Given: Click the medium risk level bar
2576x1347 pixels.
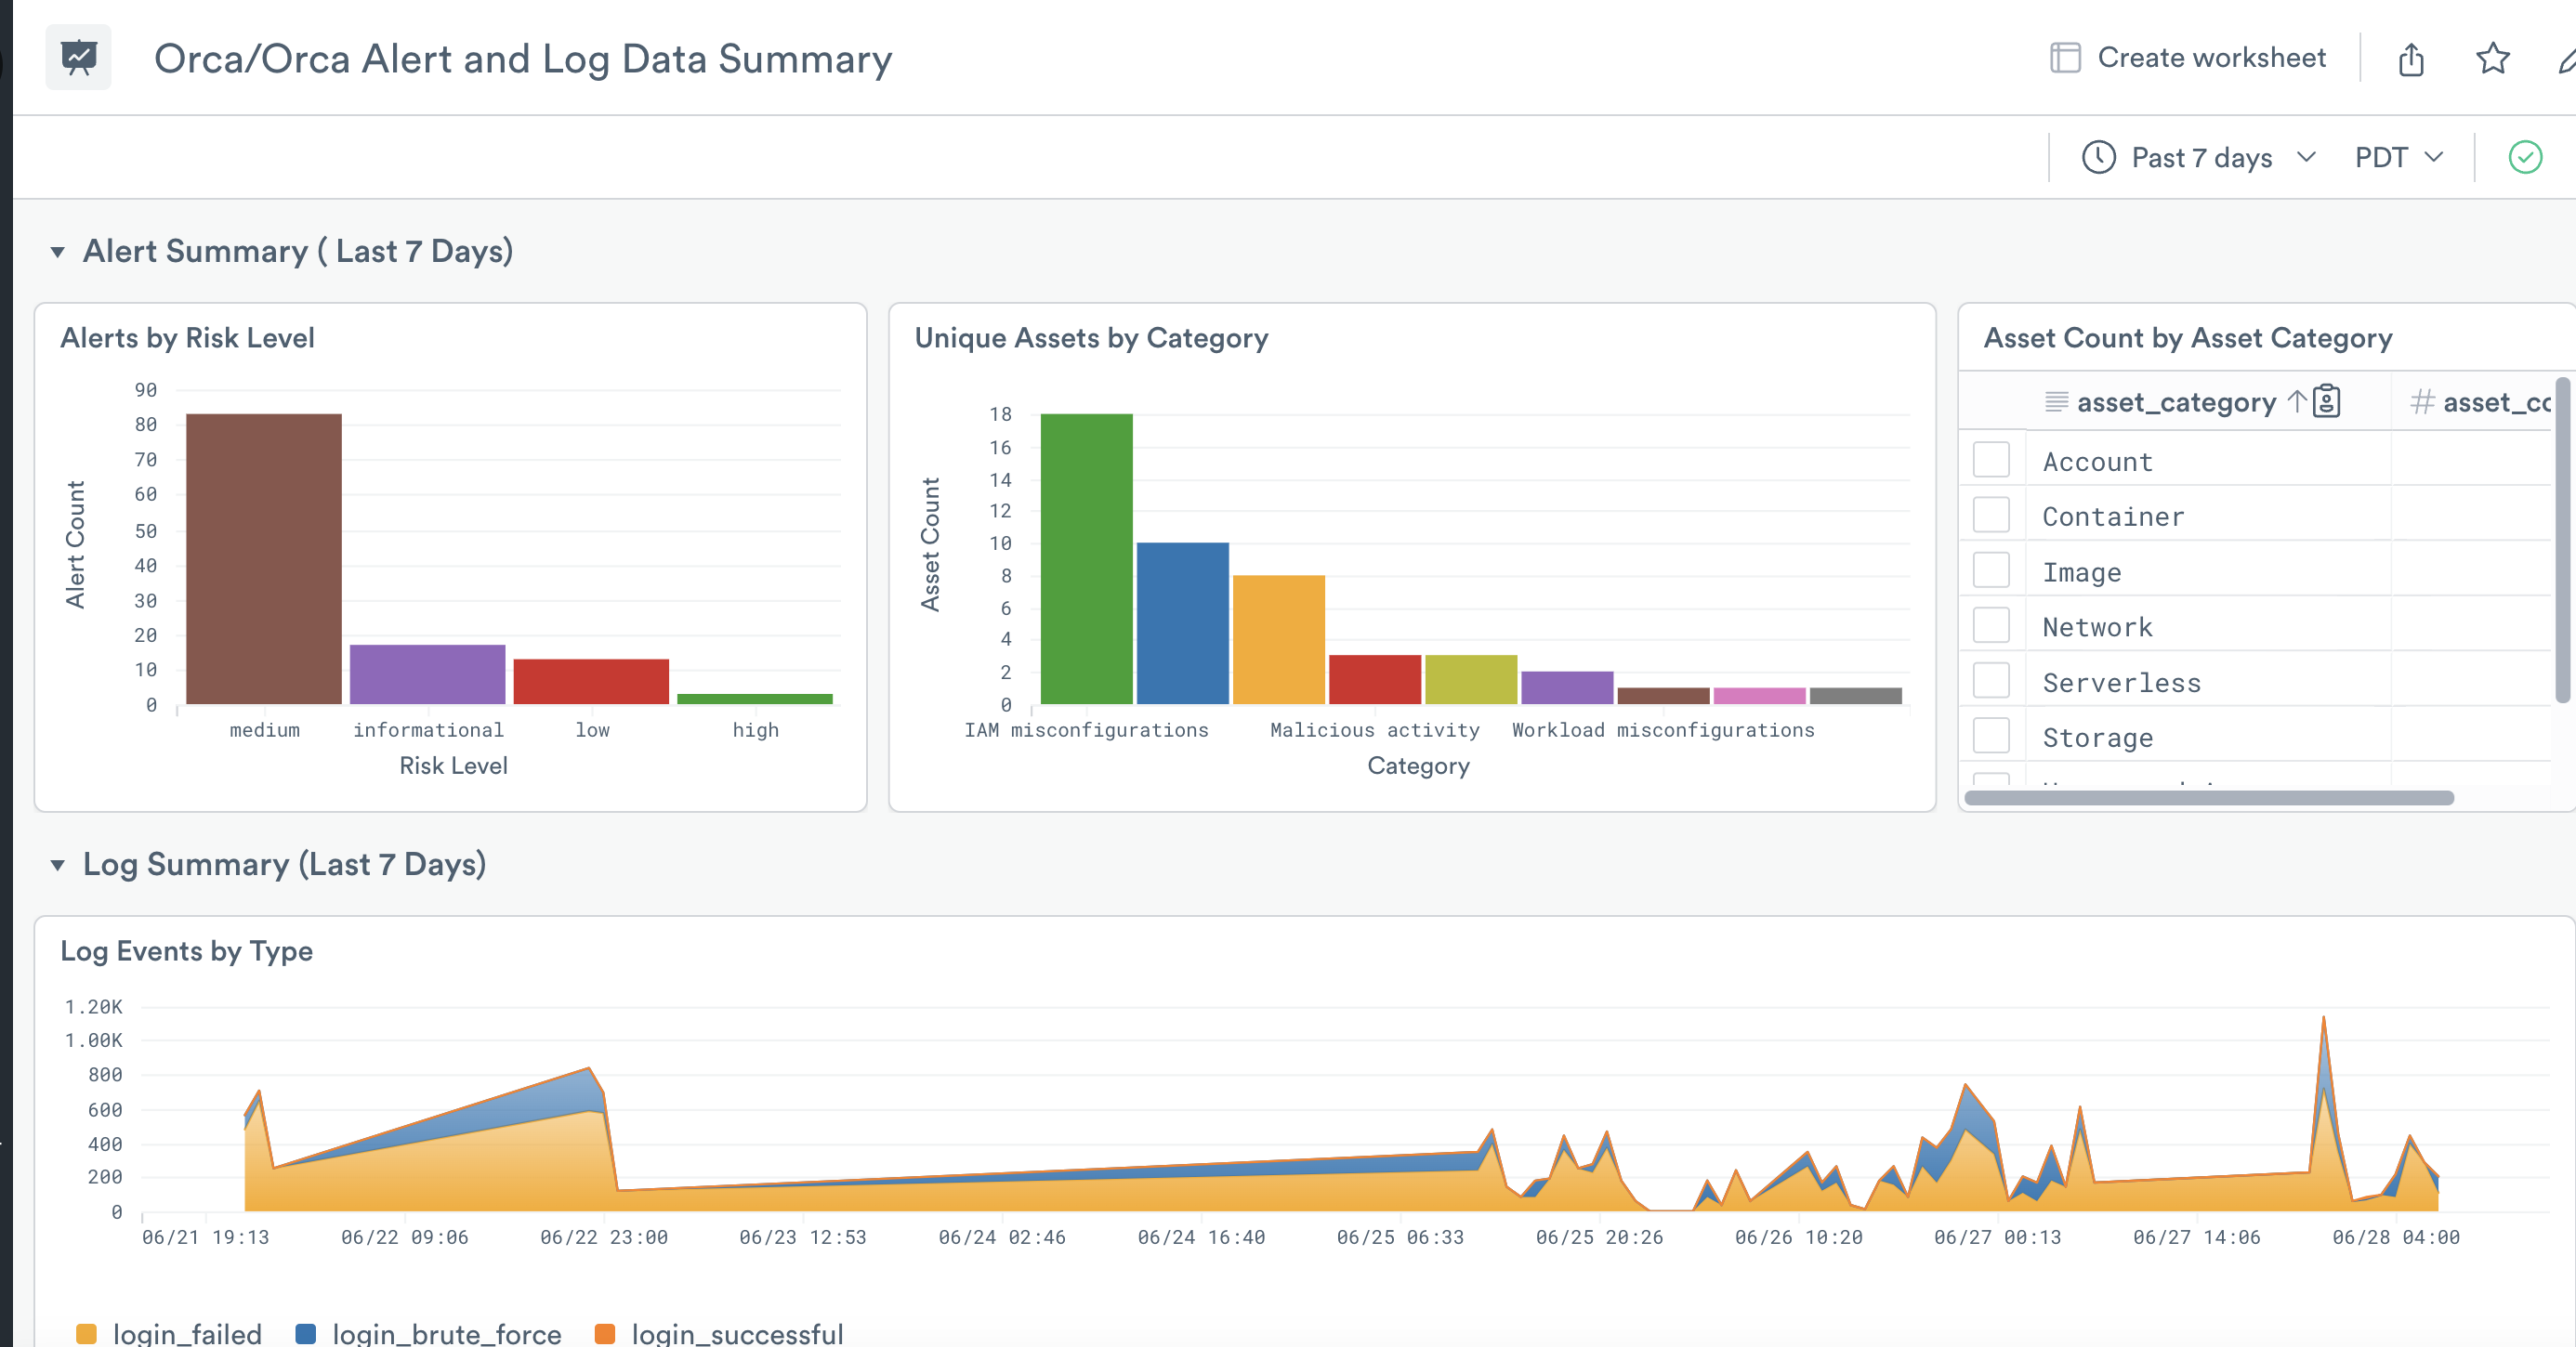Looking at the screenshot, I should click(x=264, y=558).
